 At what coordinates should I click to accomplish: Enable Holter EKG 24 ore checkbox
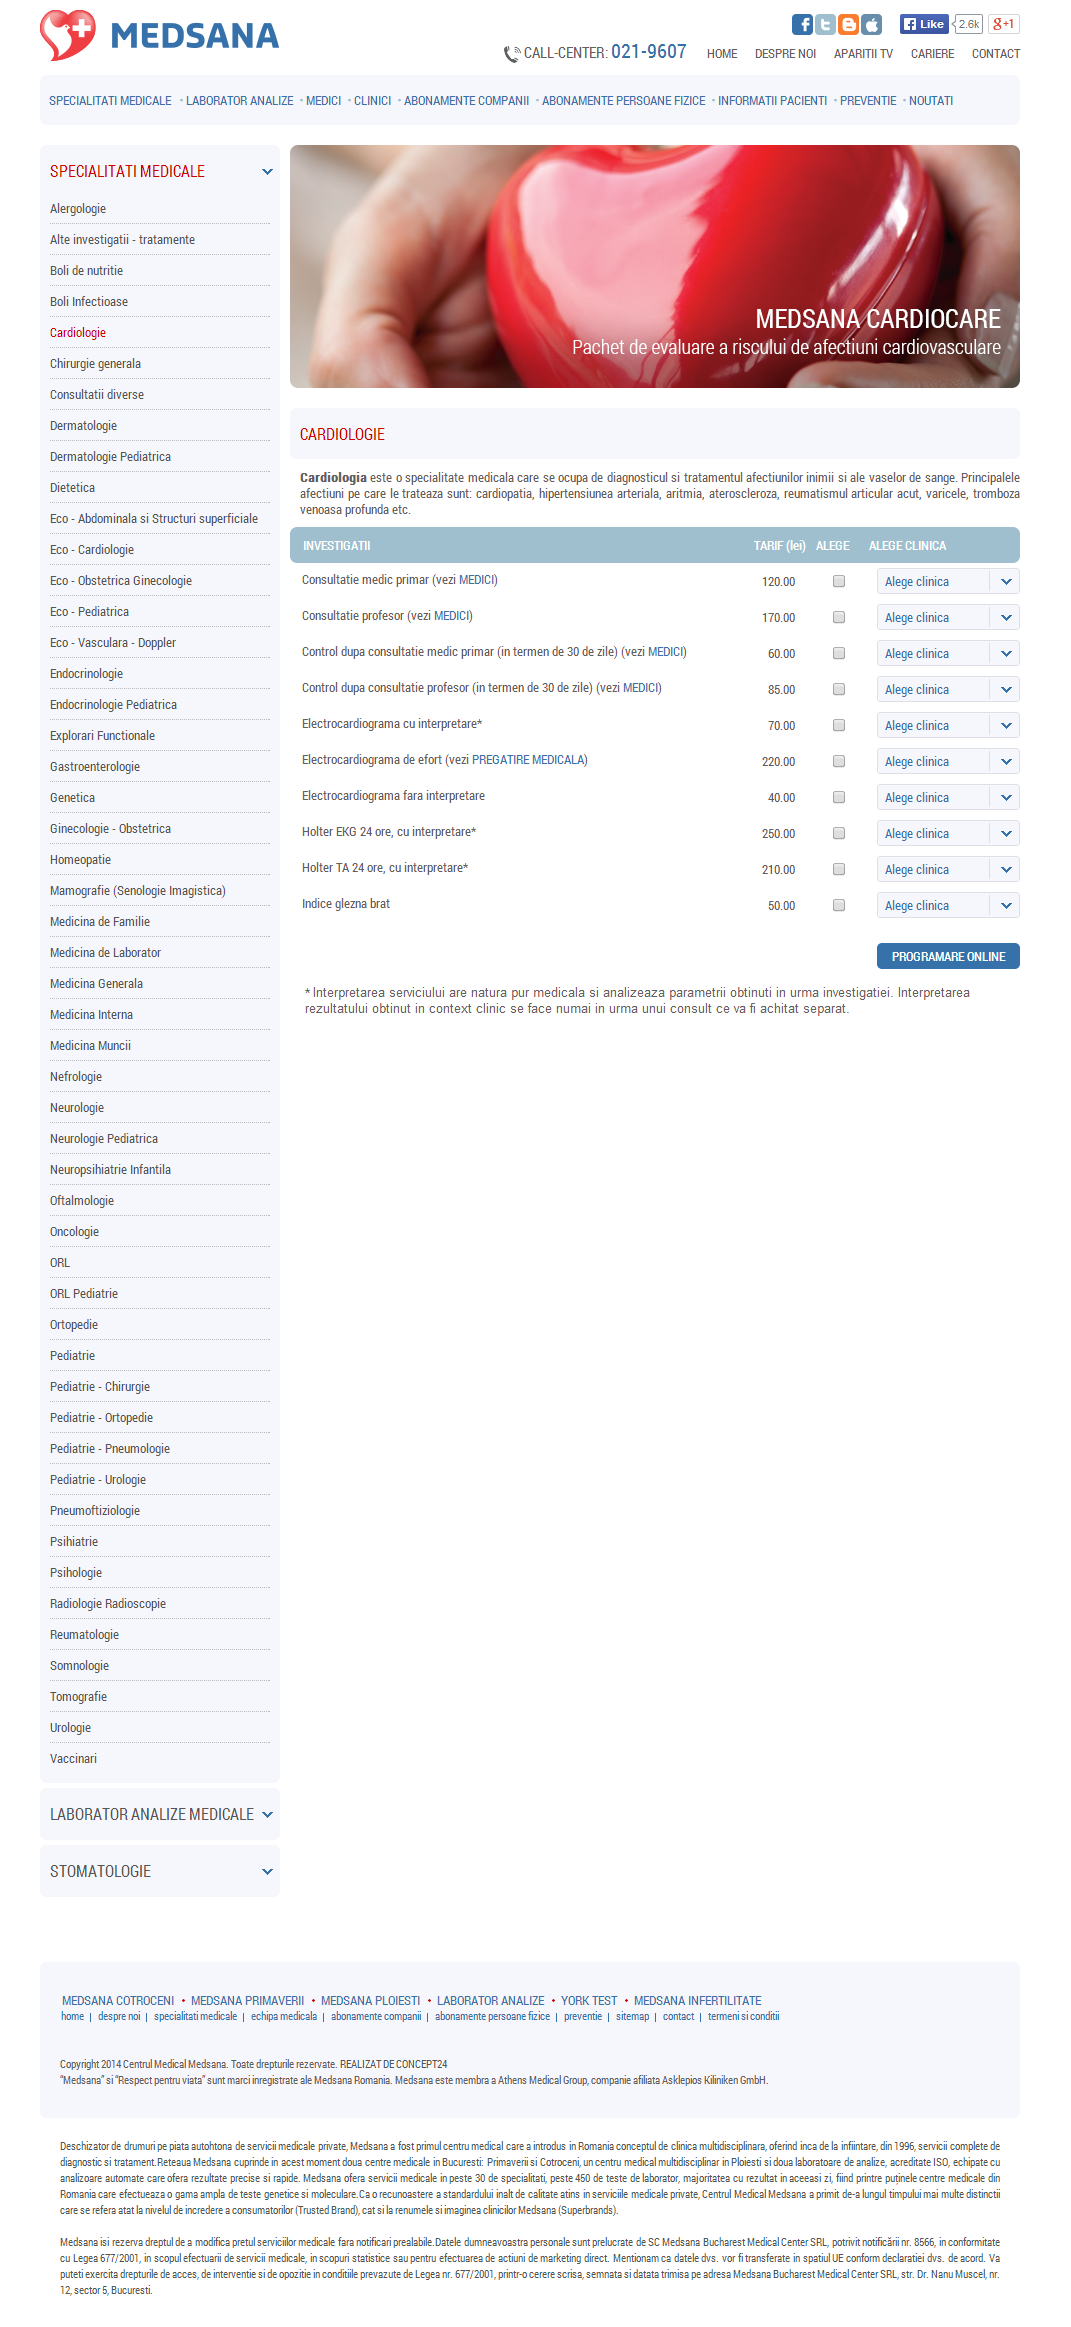[839, 833]
